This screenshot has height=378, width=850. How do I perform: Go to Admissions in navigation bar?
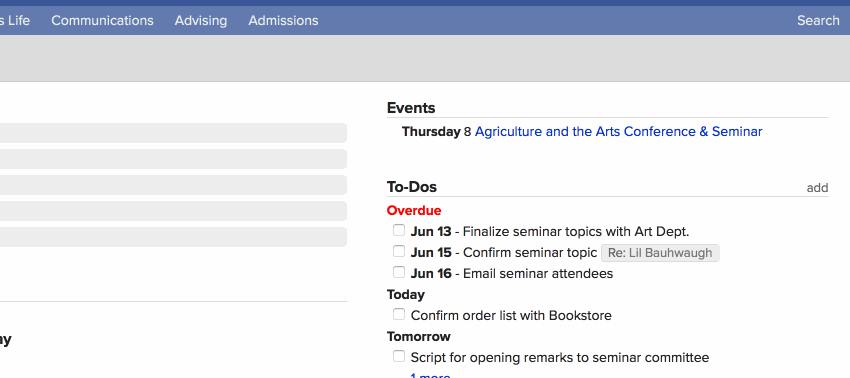point(283,21)
